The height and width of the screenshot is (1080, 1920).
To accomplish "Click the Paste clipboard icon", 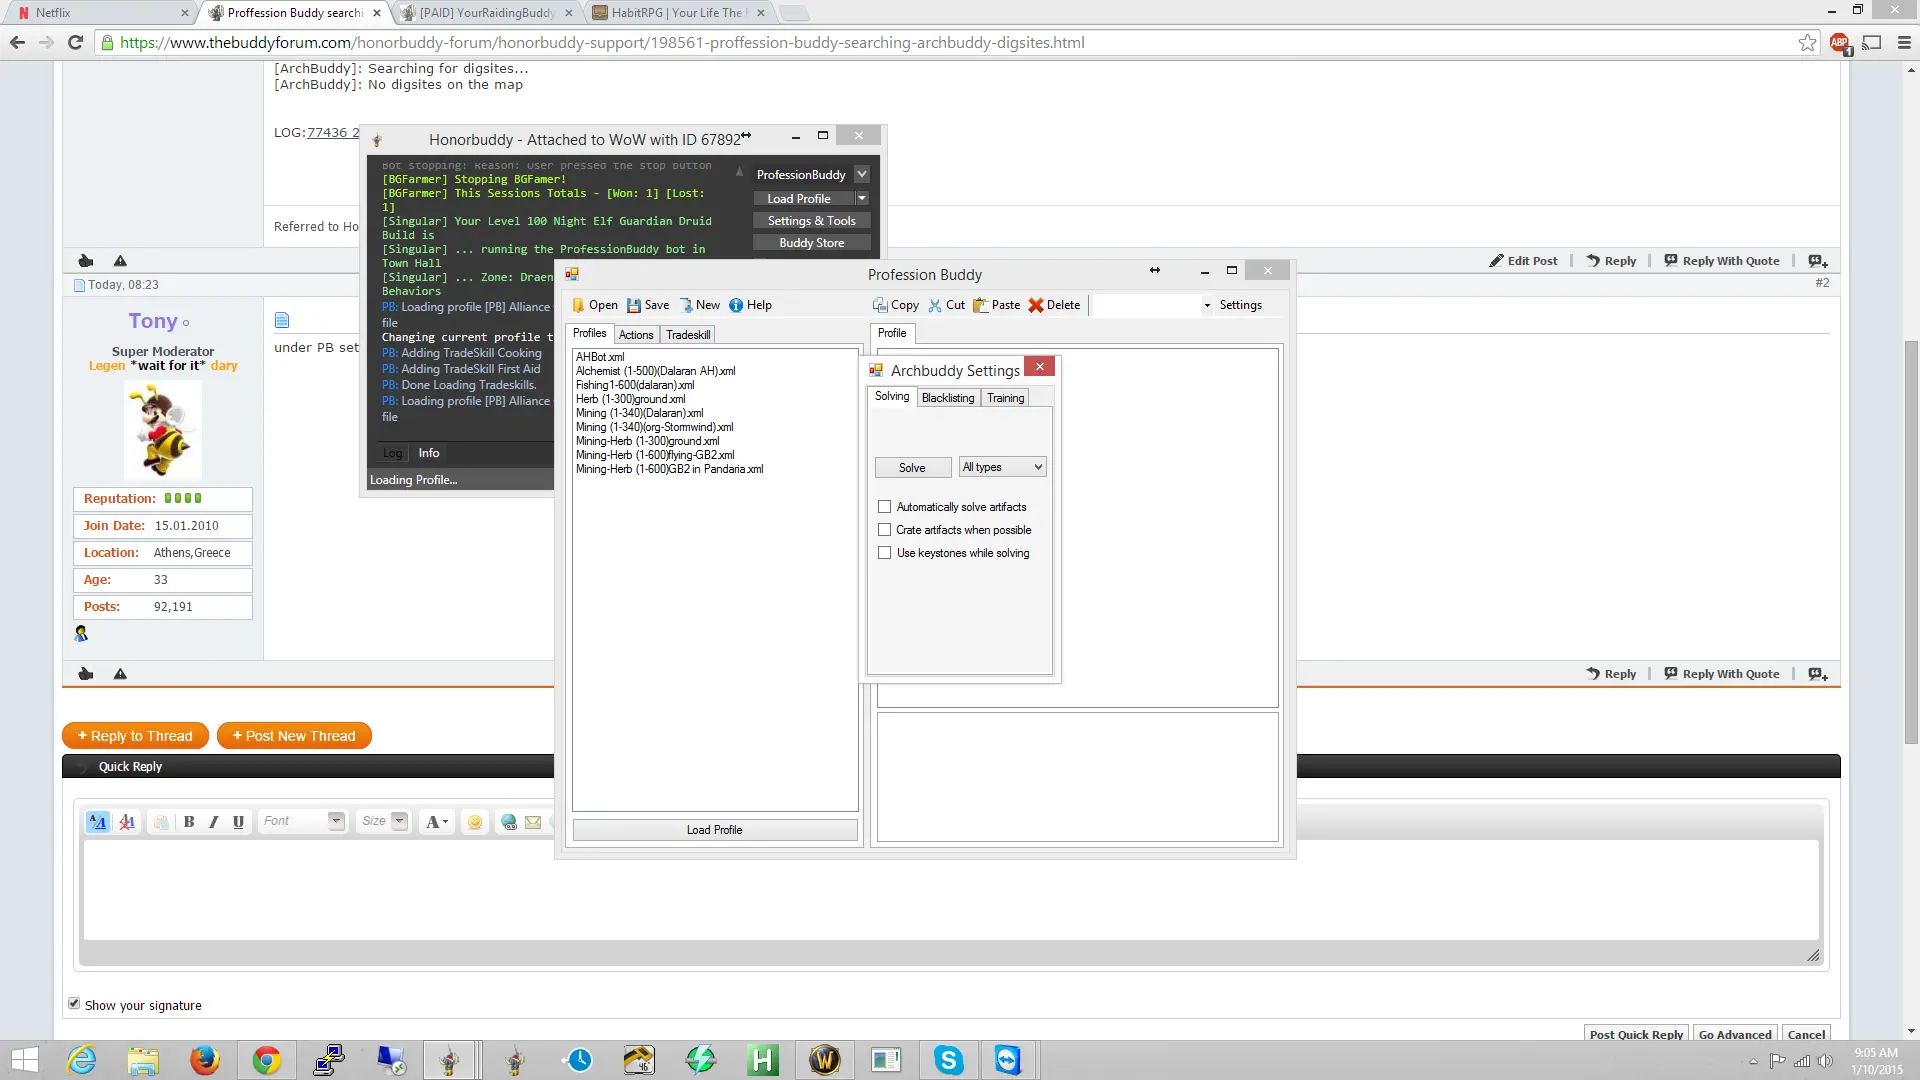I will coord(981,305).
